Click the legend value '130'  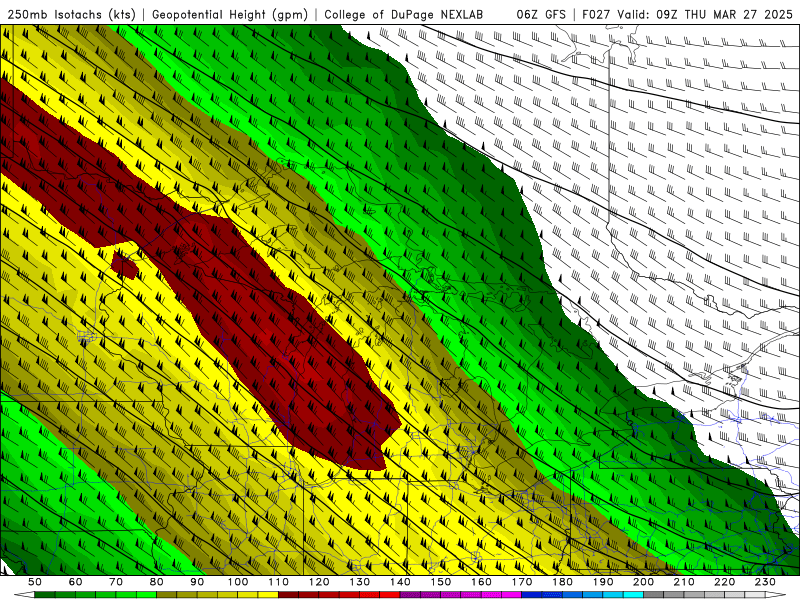360,582
